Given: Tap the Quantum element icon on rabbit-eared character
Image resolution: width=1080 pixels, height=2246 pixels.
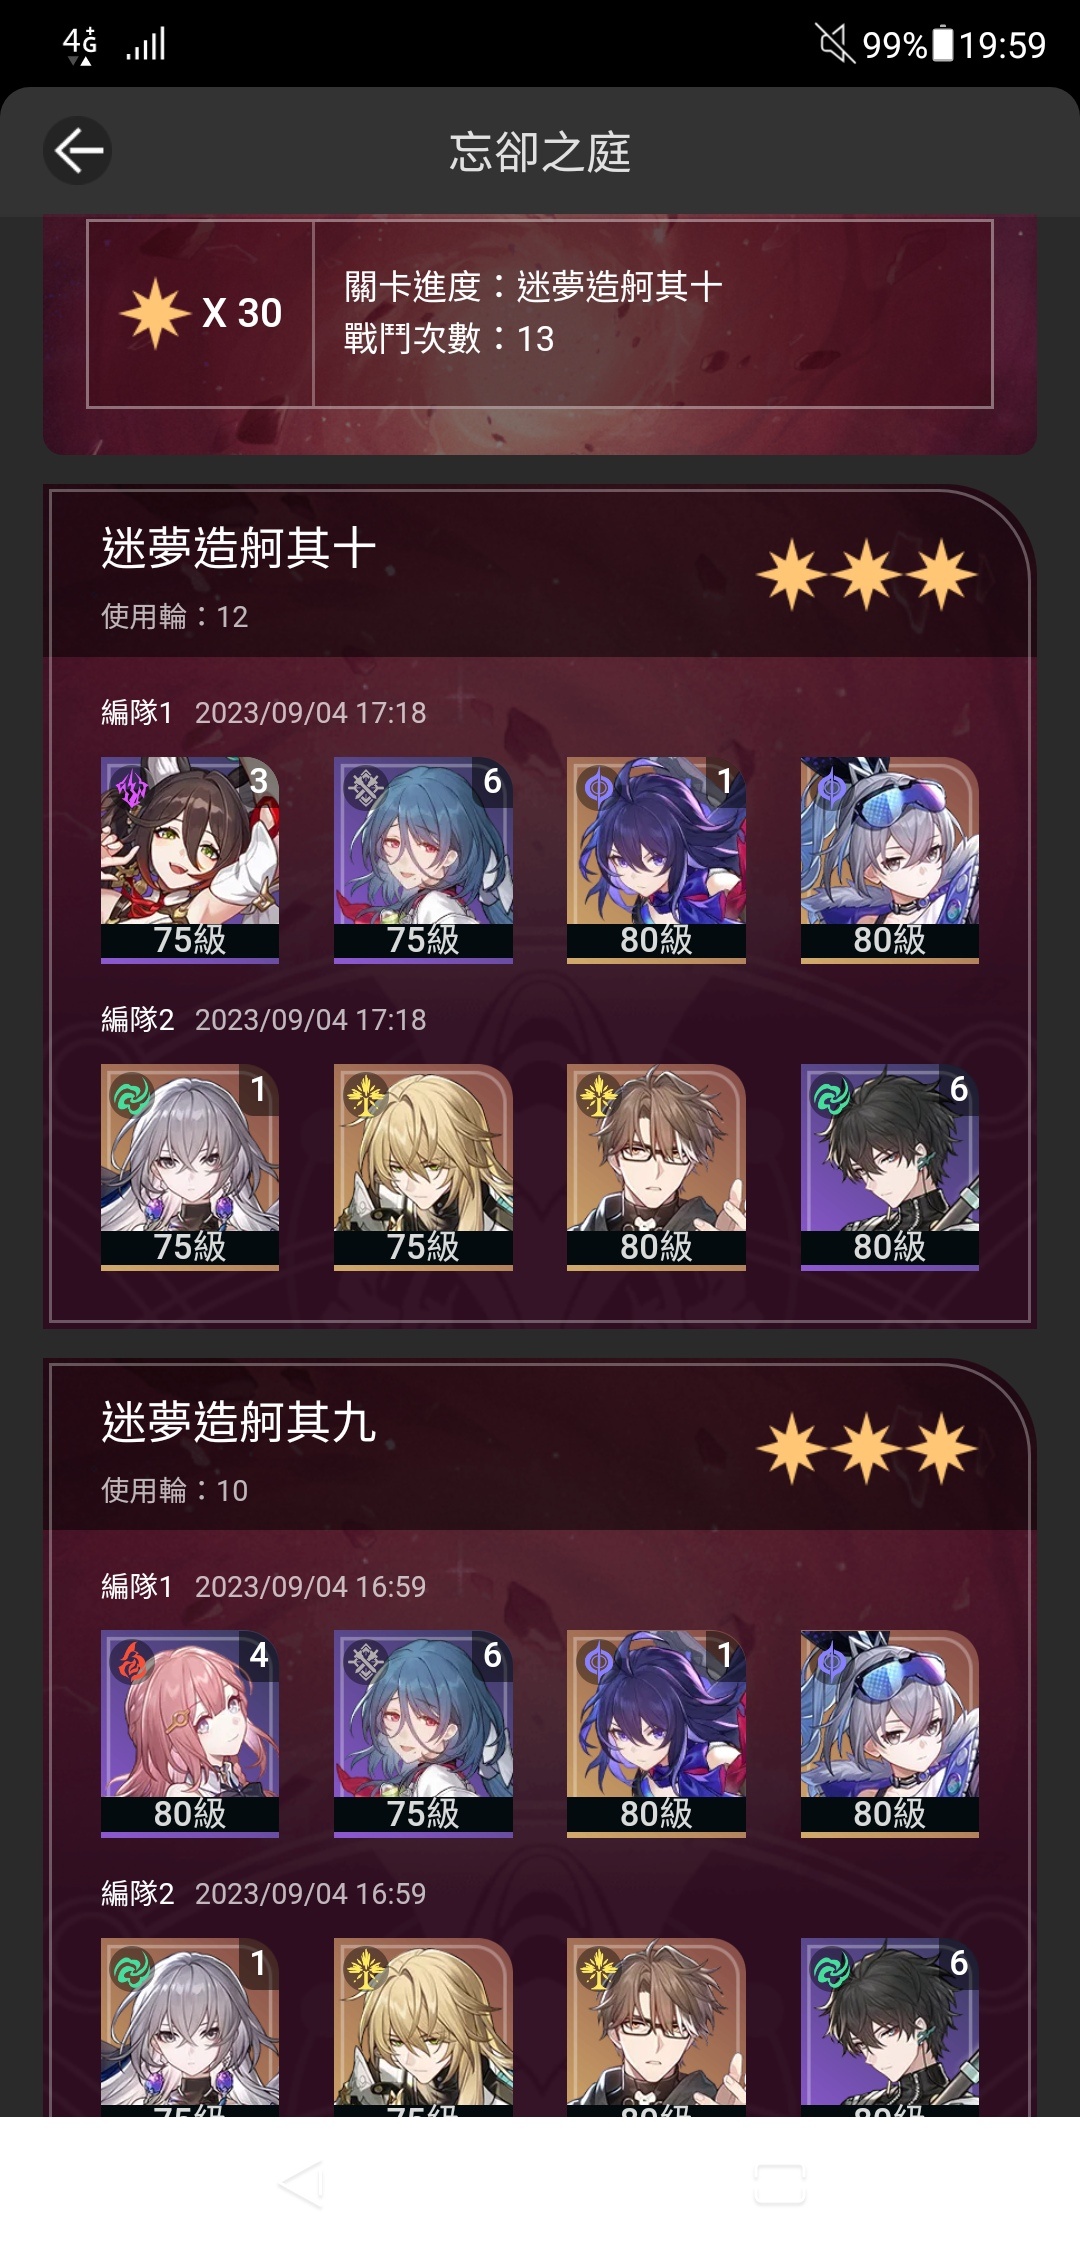Looking at the screenshot, I should click(131, 789).
